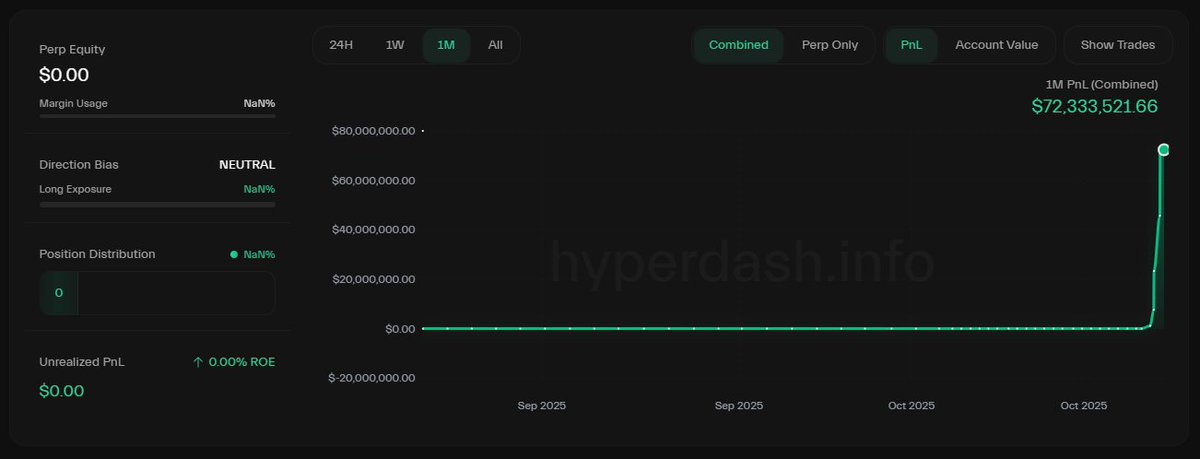Switch chart to 1W range
1200x459 pixels.
tap(395, 45)
